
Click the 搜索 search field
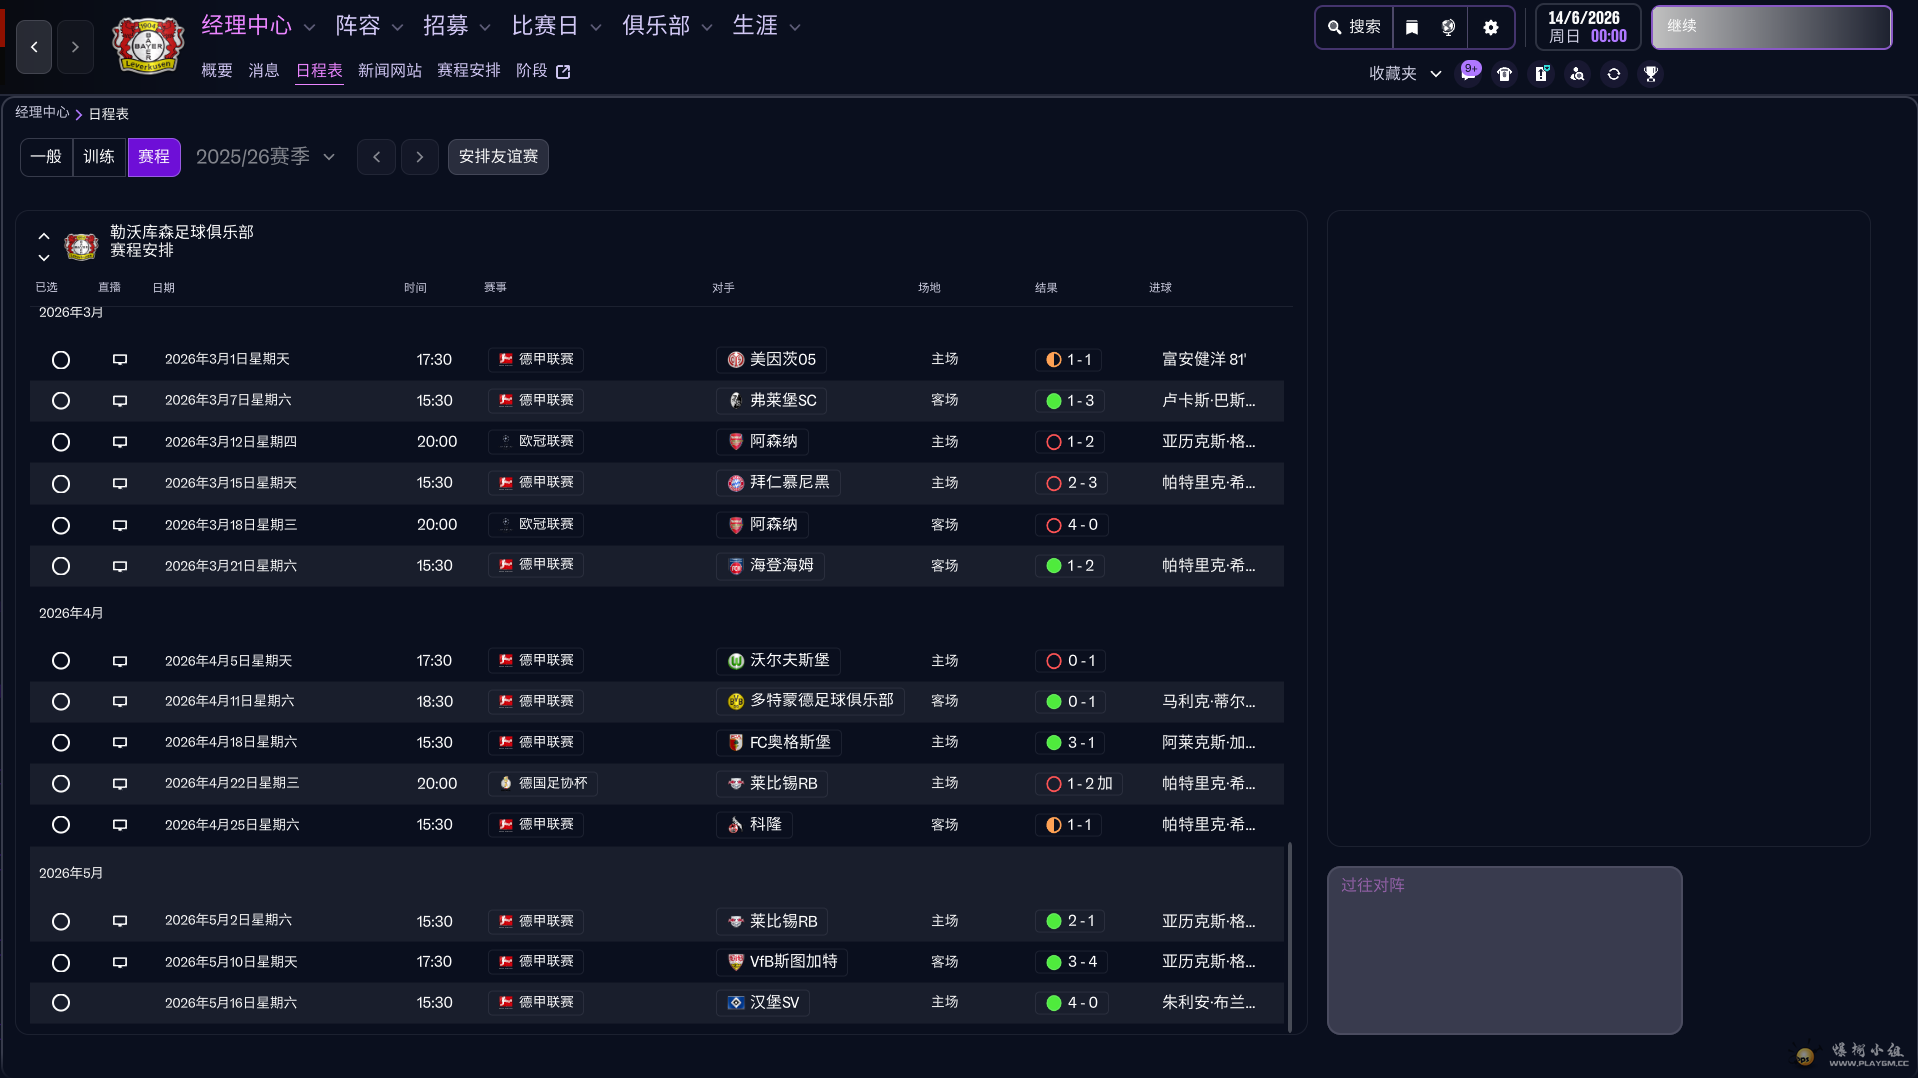pyautogui.click(x=1354, y=27)
